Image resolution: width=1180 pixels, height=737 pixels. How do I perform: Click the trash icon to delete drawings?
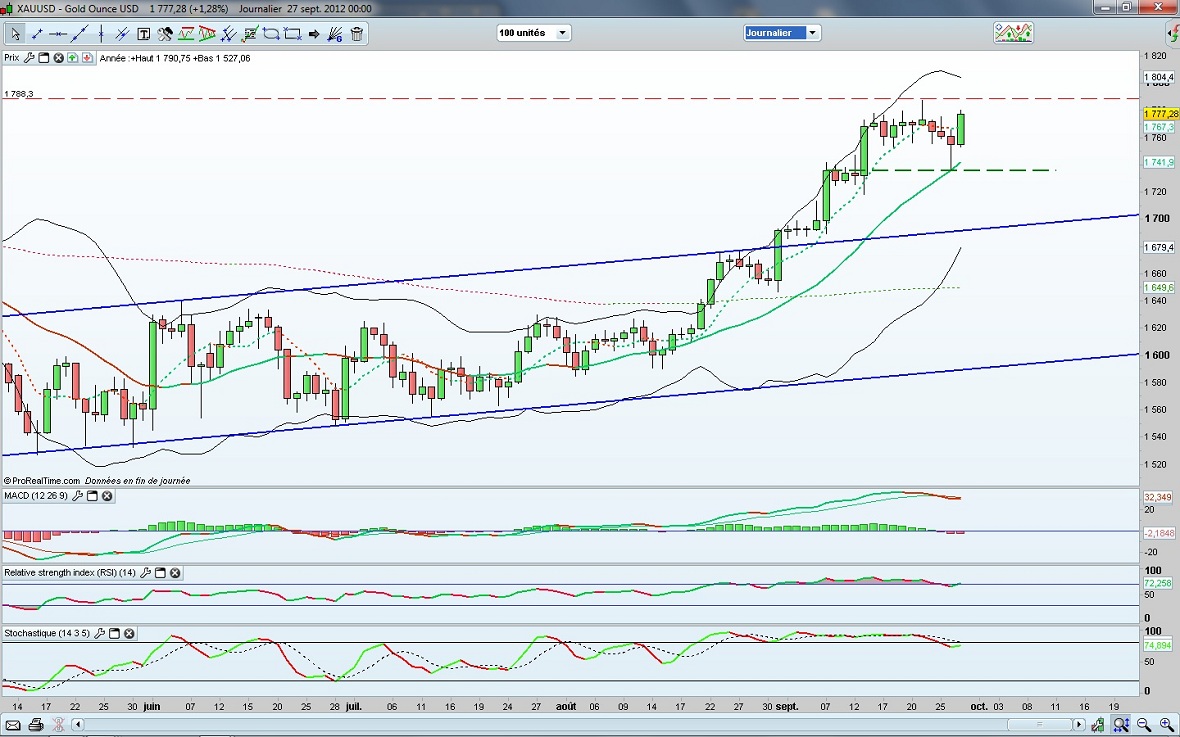(357, 34)
